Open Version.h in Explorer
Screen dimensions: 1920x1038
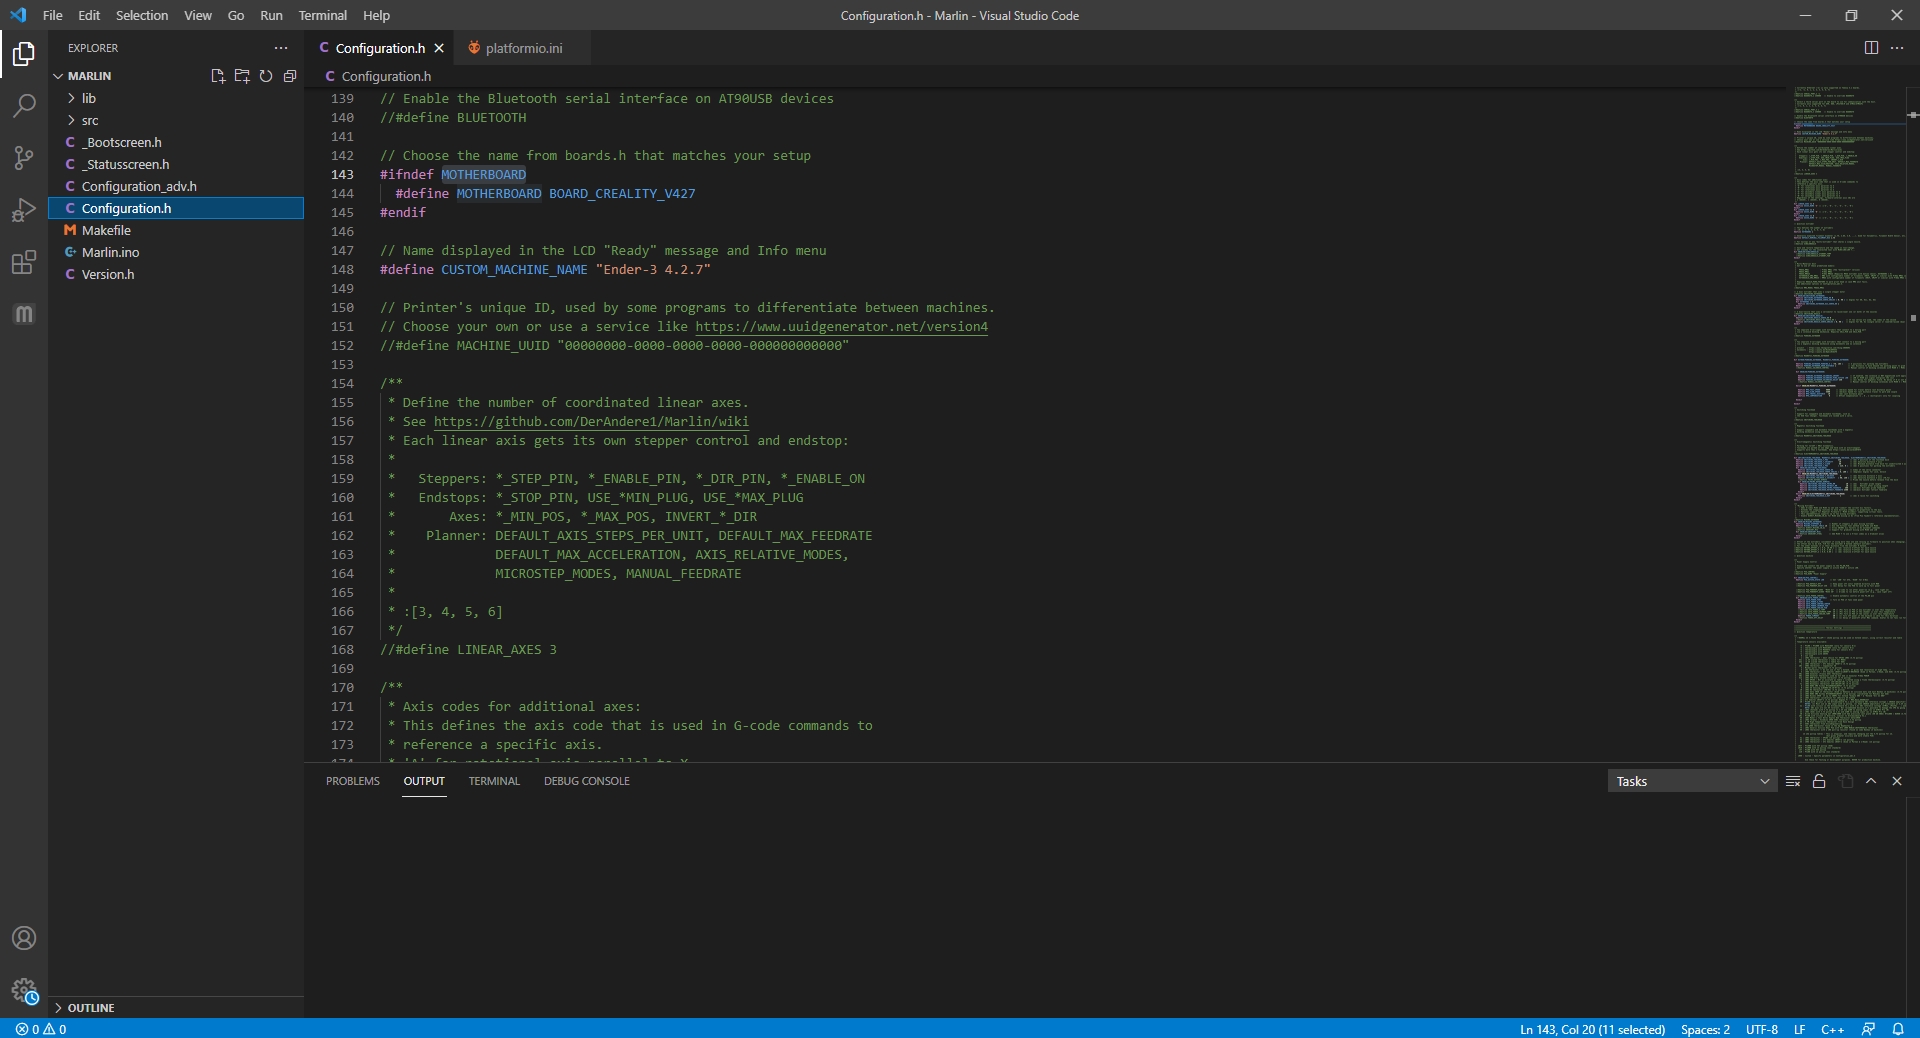tap(176, 274)
